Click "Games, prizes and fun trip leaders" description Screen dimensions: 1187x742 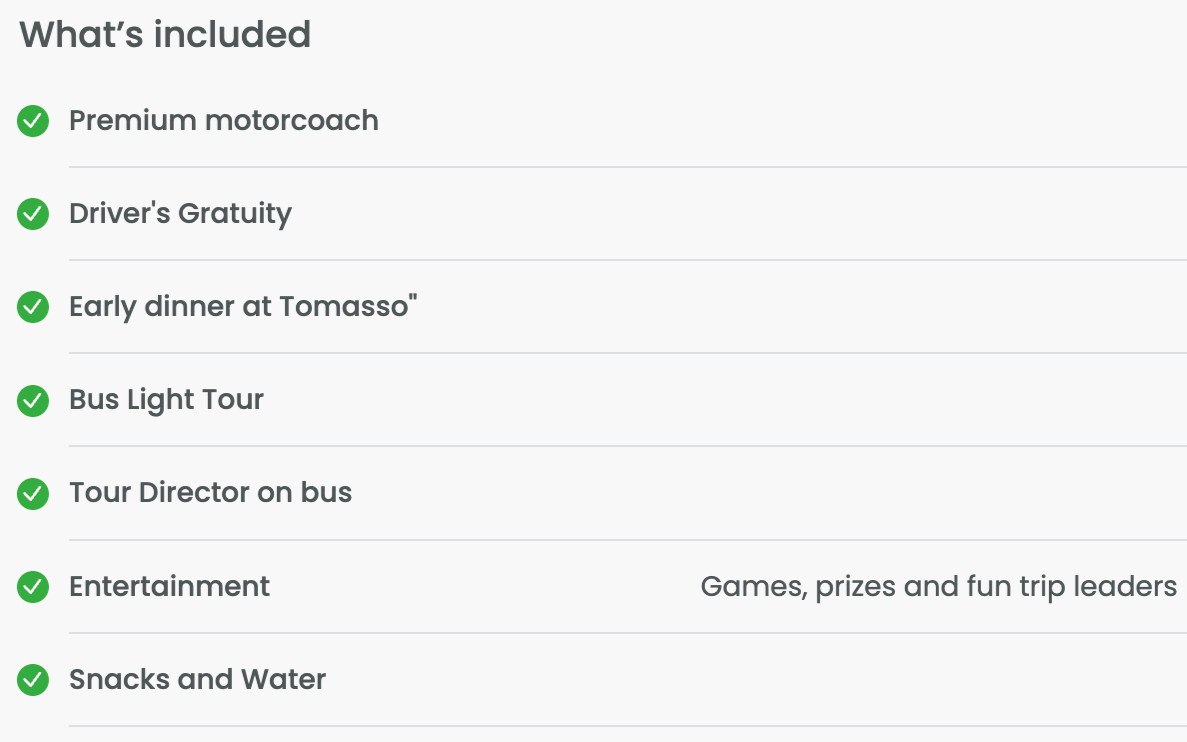pos(938,586)
